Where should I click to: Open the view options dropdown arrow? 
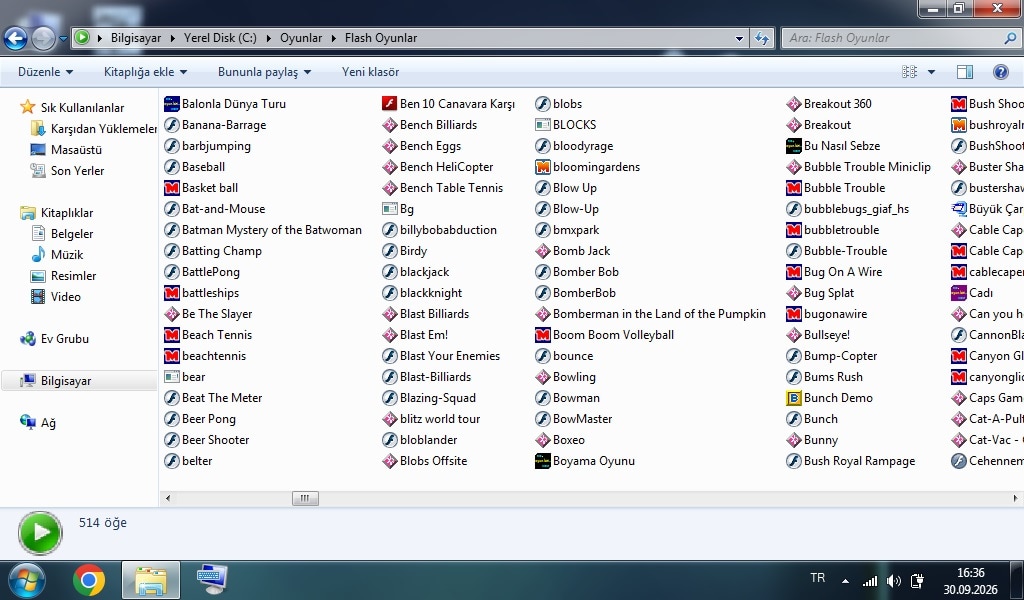(931, 72)
